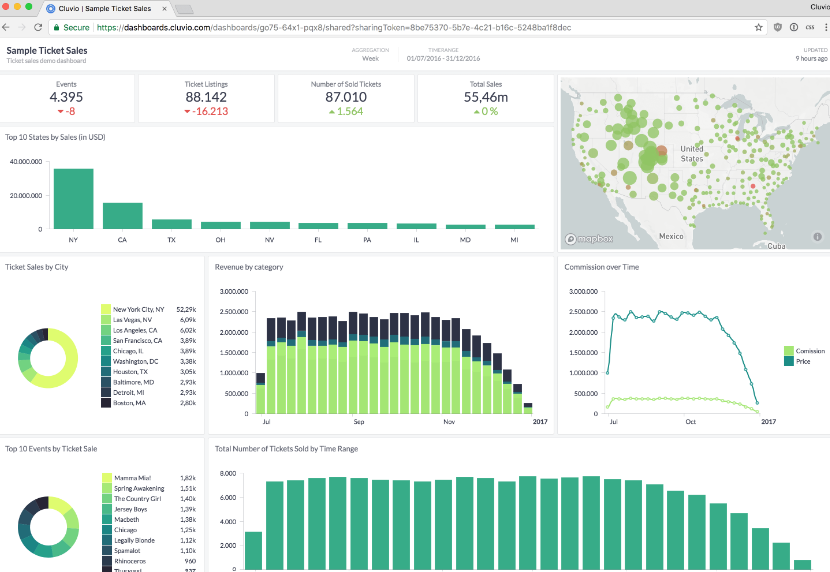Open a new browser tab
Screen dimensions: 830x572
(184, 9)
